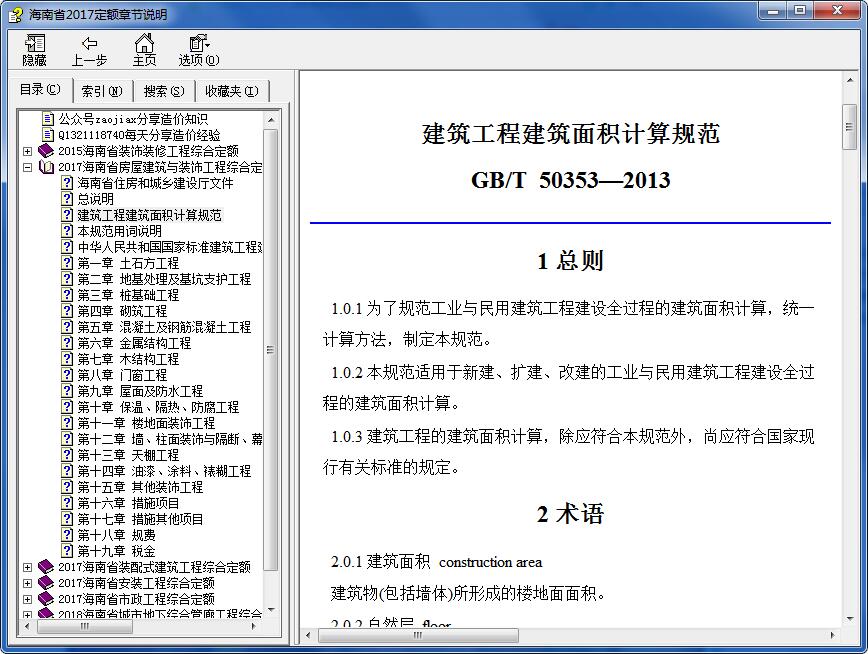
Task: Click topic icon beside 第十九章 税金
Action: point(67,551)
